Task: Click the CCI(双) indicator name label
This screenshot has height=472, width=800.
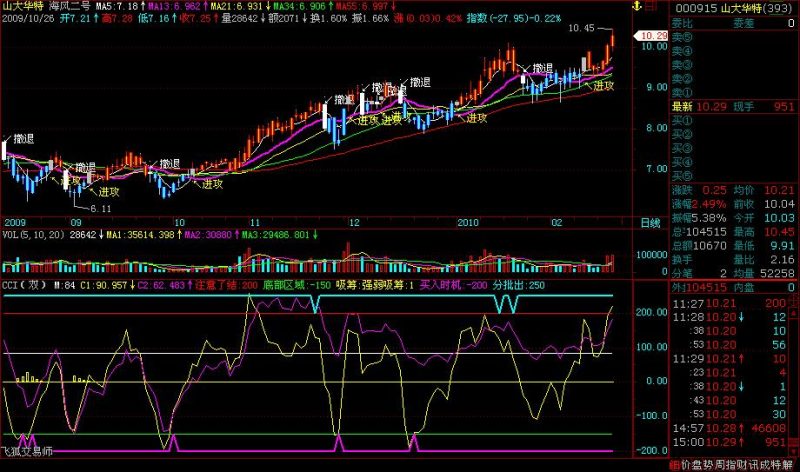Action: 24,285
